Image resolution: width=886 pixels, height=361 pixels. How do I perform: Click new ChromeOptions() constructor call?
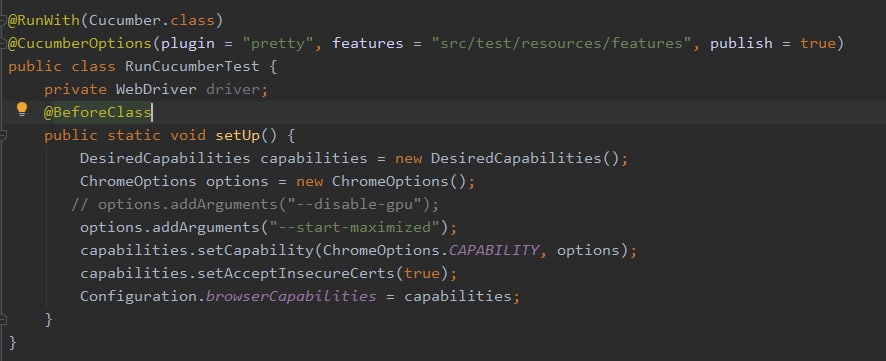pyautogui.click(x=381, y=181)
